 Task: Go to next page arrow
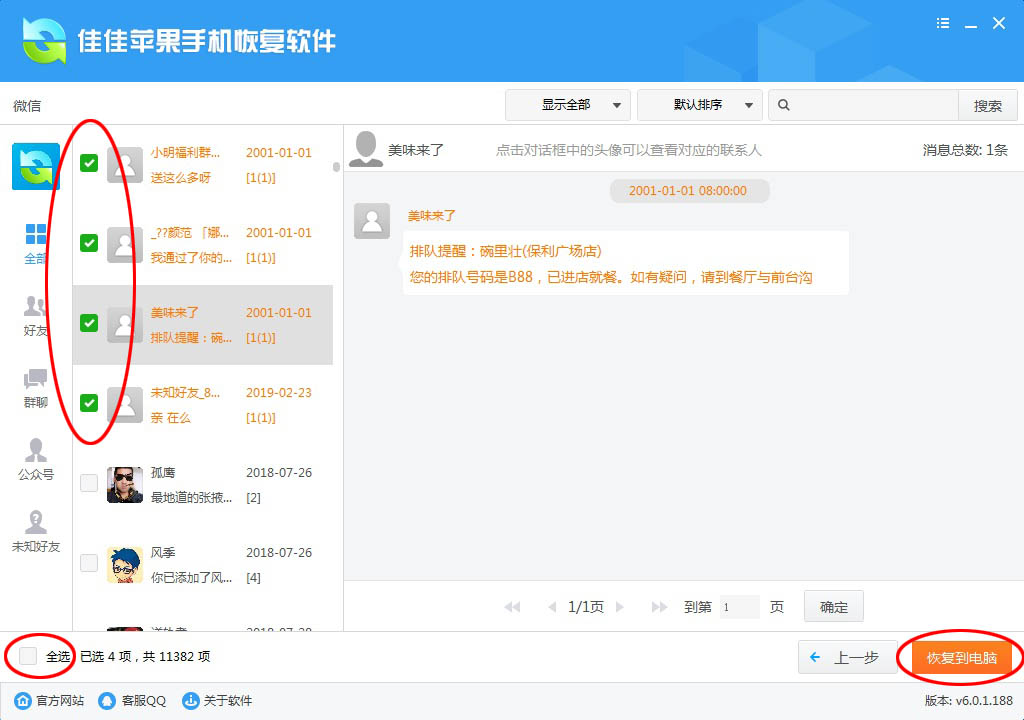[620, 607]
